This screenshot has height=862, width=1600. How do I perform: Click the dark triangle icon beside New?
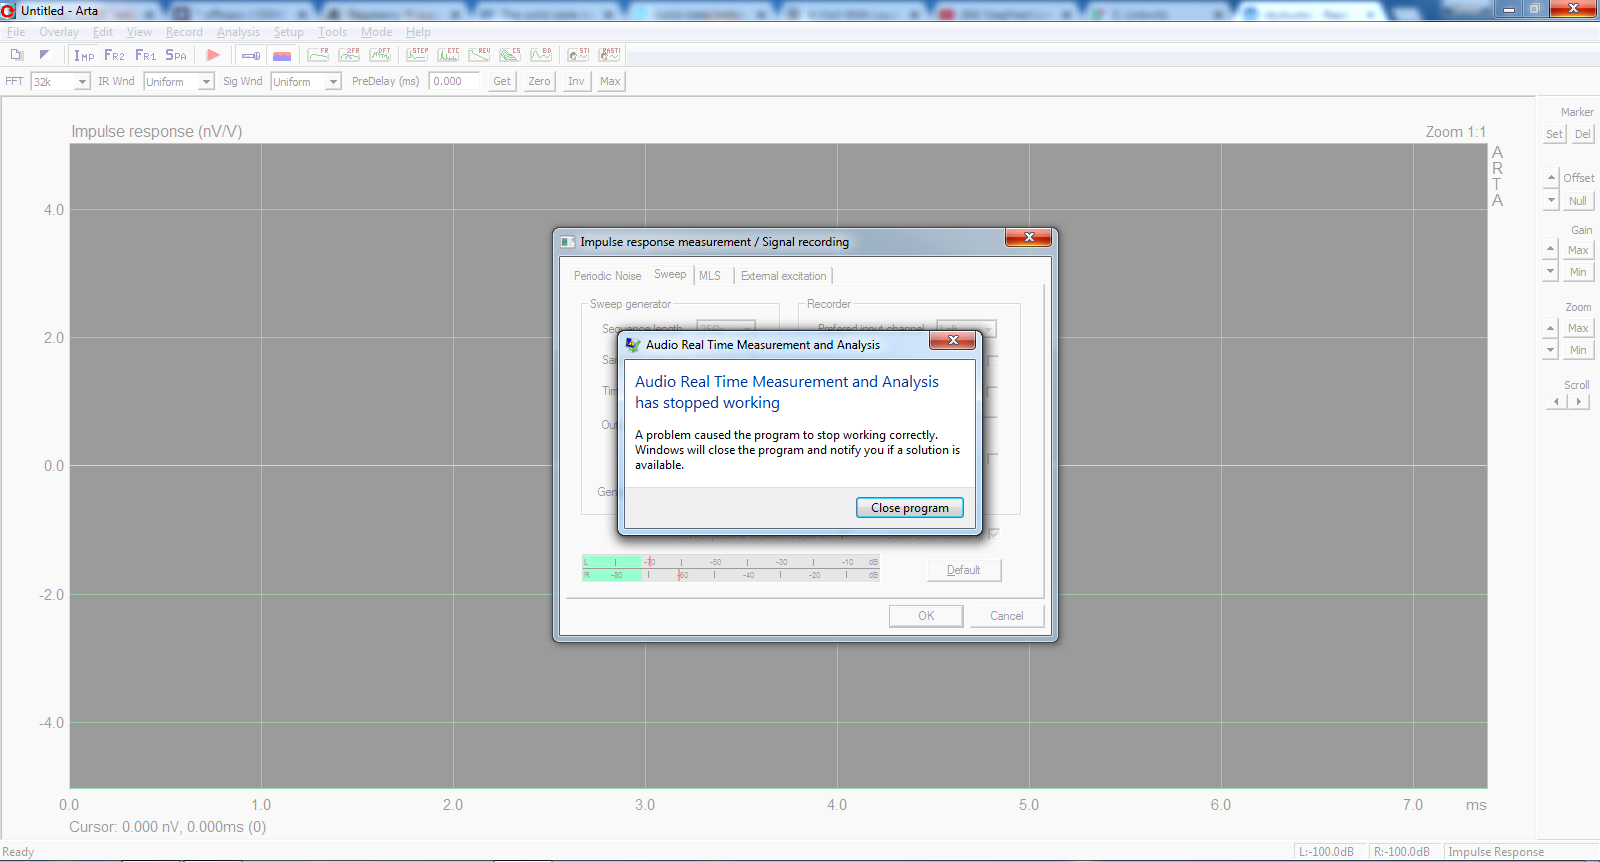point(44,55)
